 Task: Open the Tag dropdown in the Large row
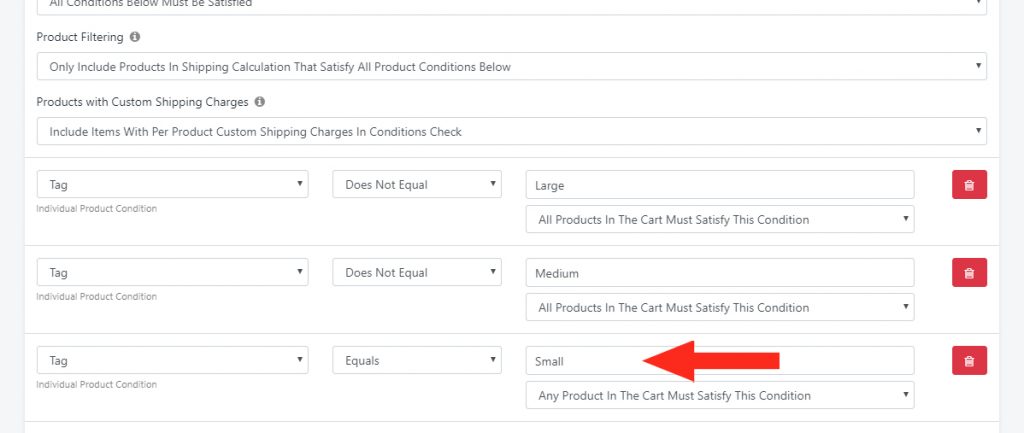pos(172,184)
